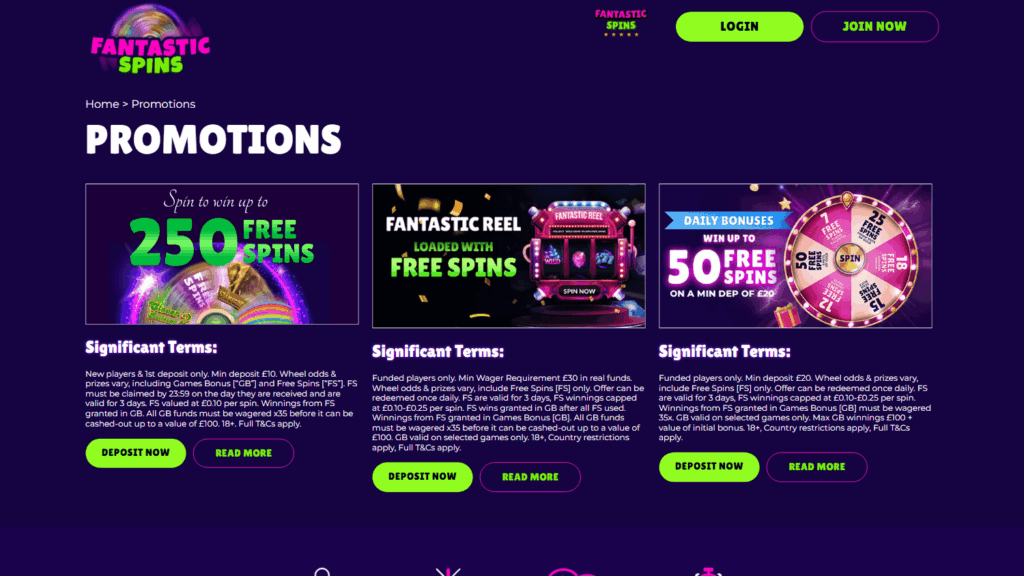Go to Home in the breadcrumb
The height and width of the screenshot is (576, 1024).
(x=102, y=104)
